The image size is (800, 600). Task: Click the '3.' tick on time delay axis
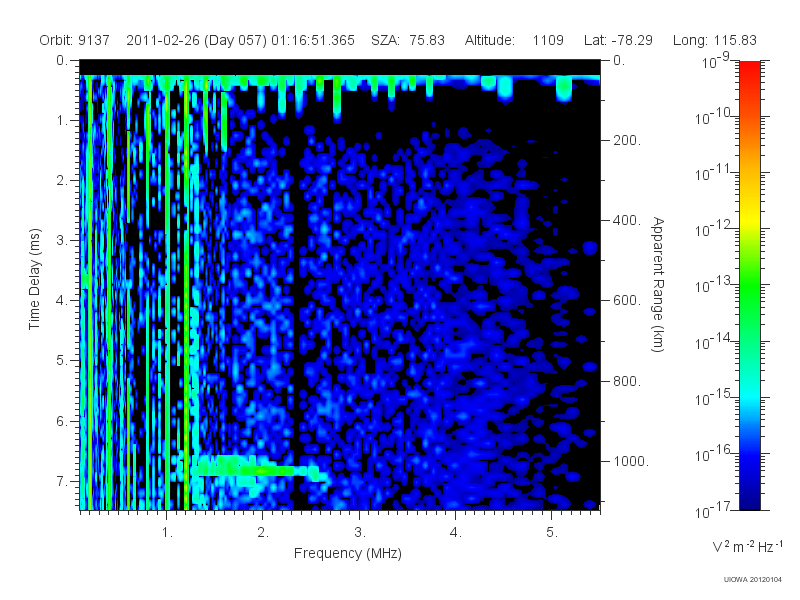pyautogui.click(x=62, y=240)
